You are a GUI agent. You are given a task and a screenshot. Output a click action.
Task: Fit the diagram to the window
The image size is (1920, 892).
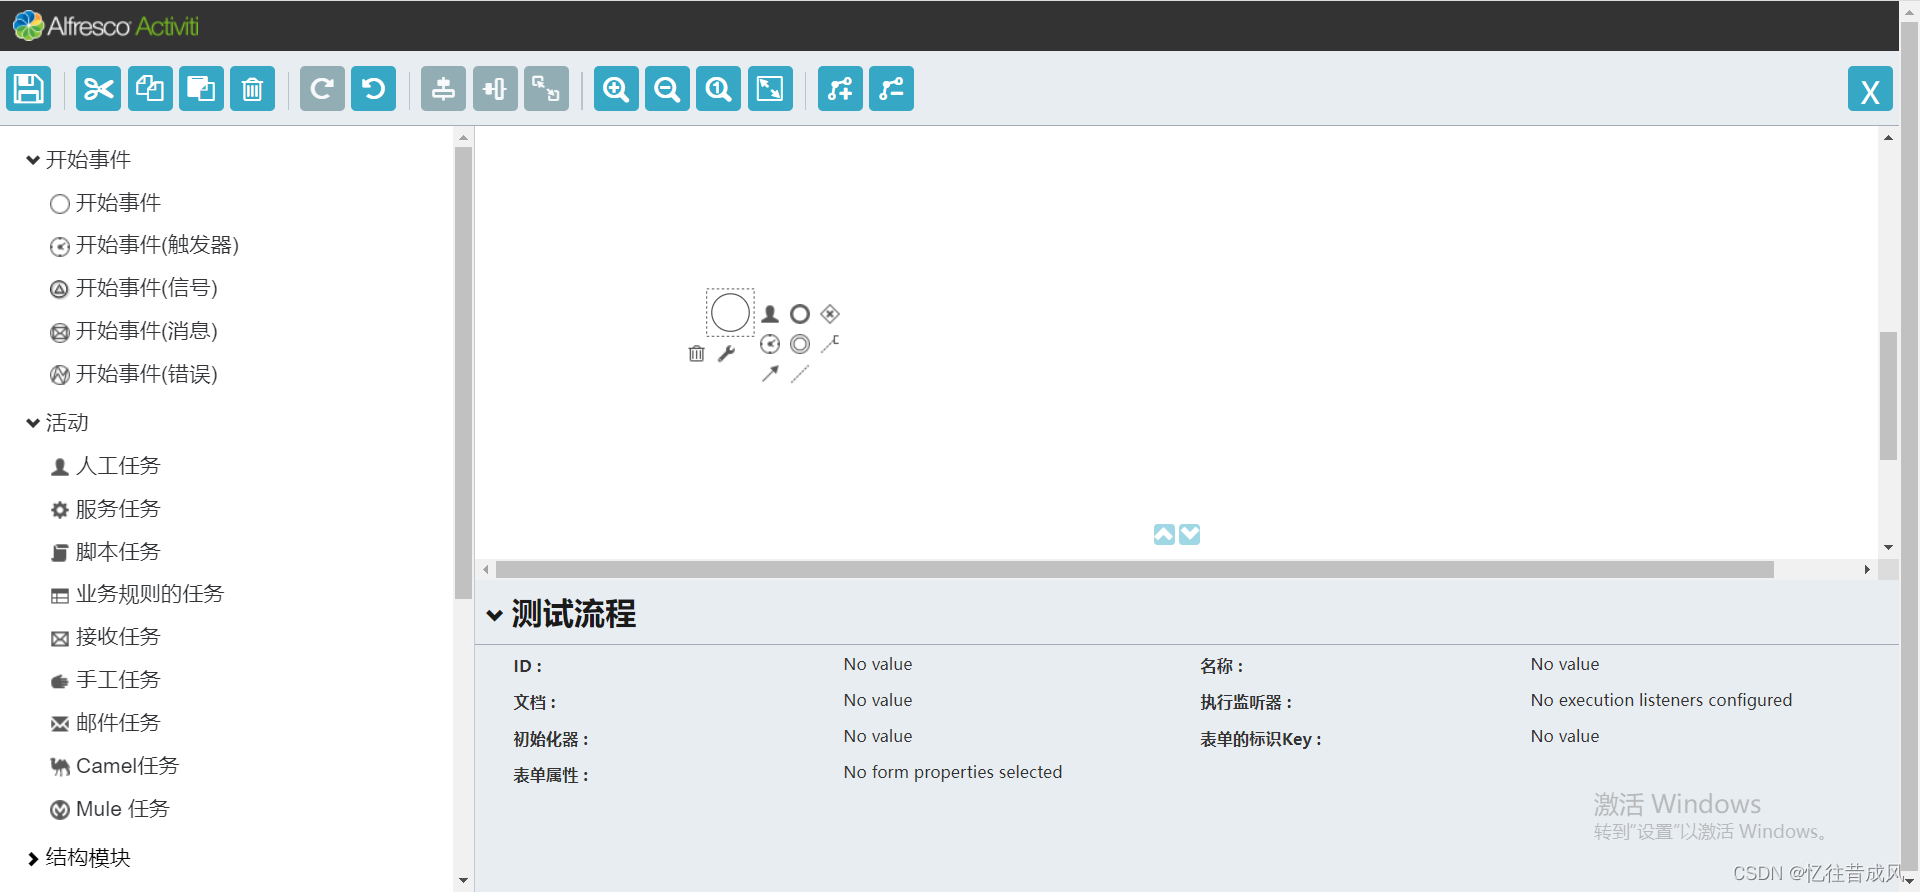[x=770, y=89]
